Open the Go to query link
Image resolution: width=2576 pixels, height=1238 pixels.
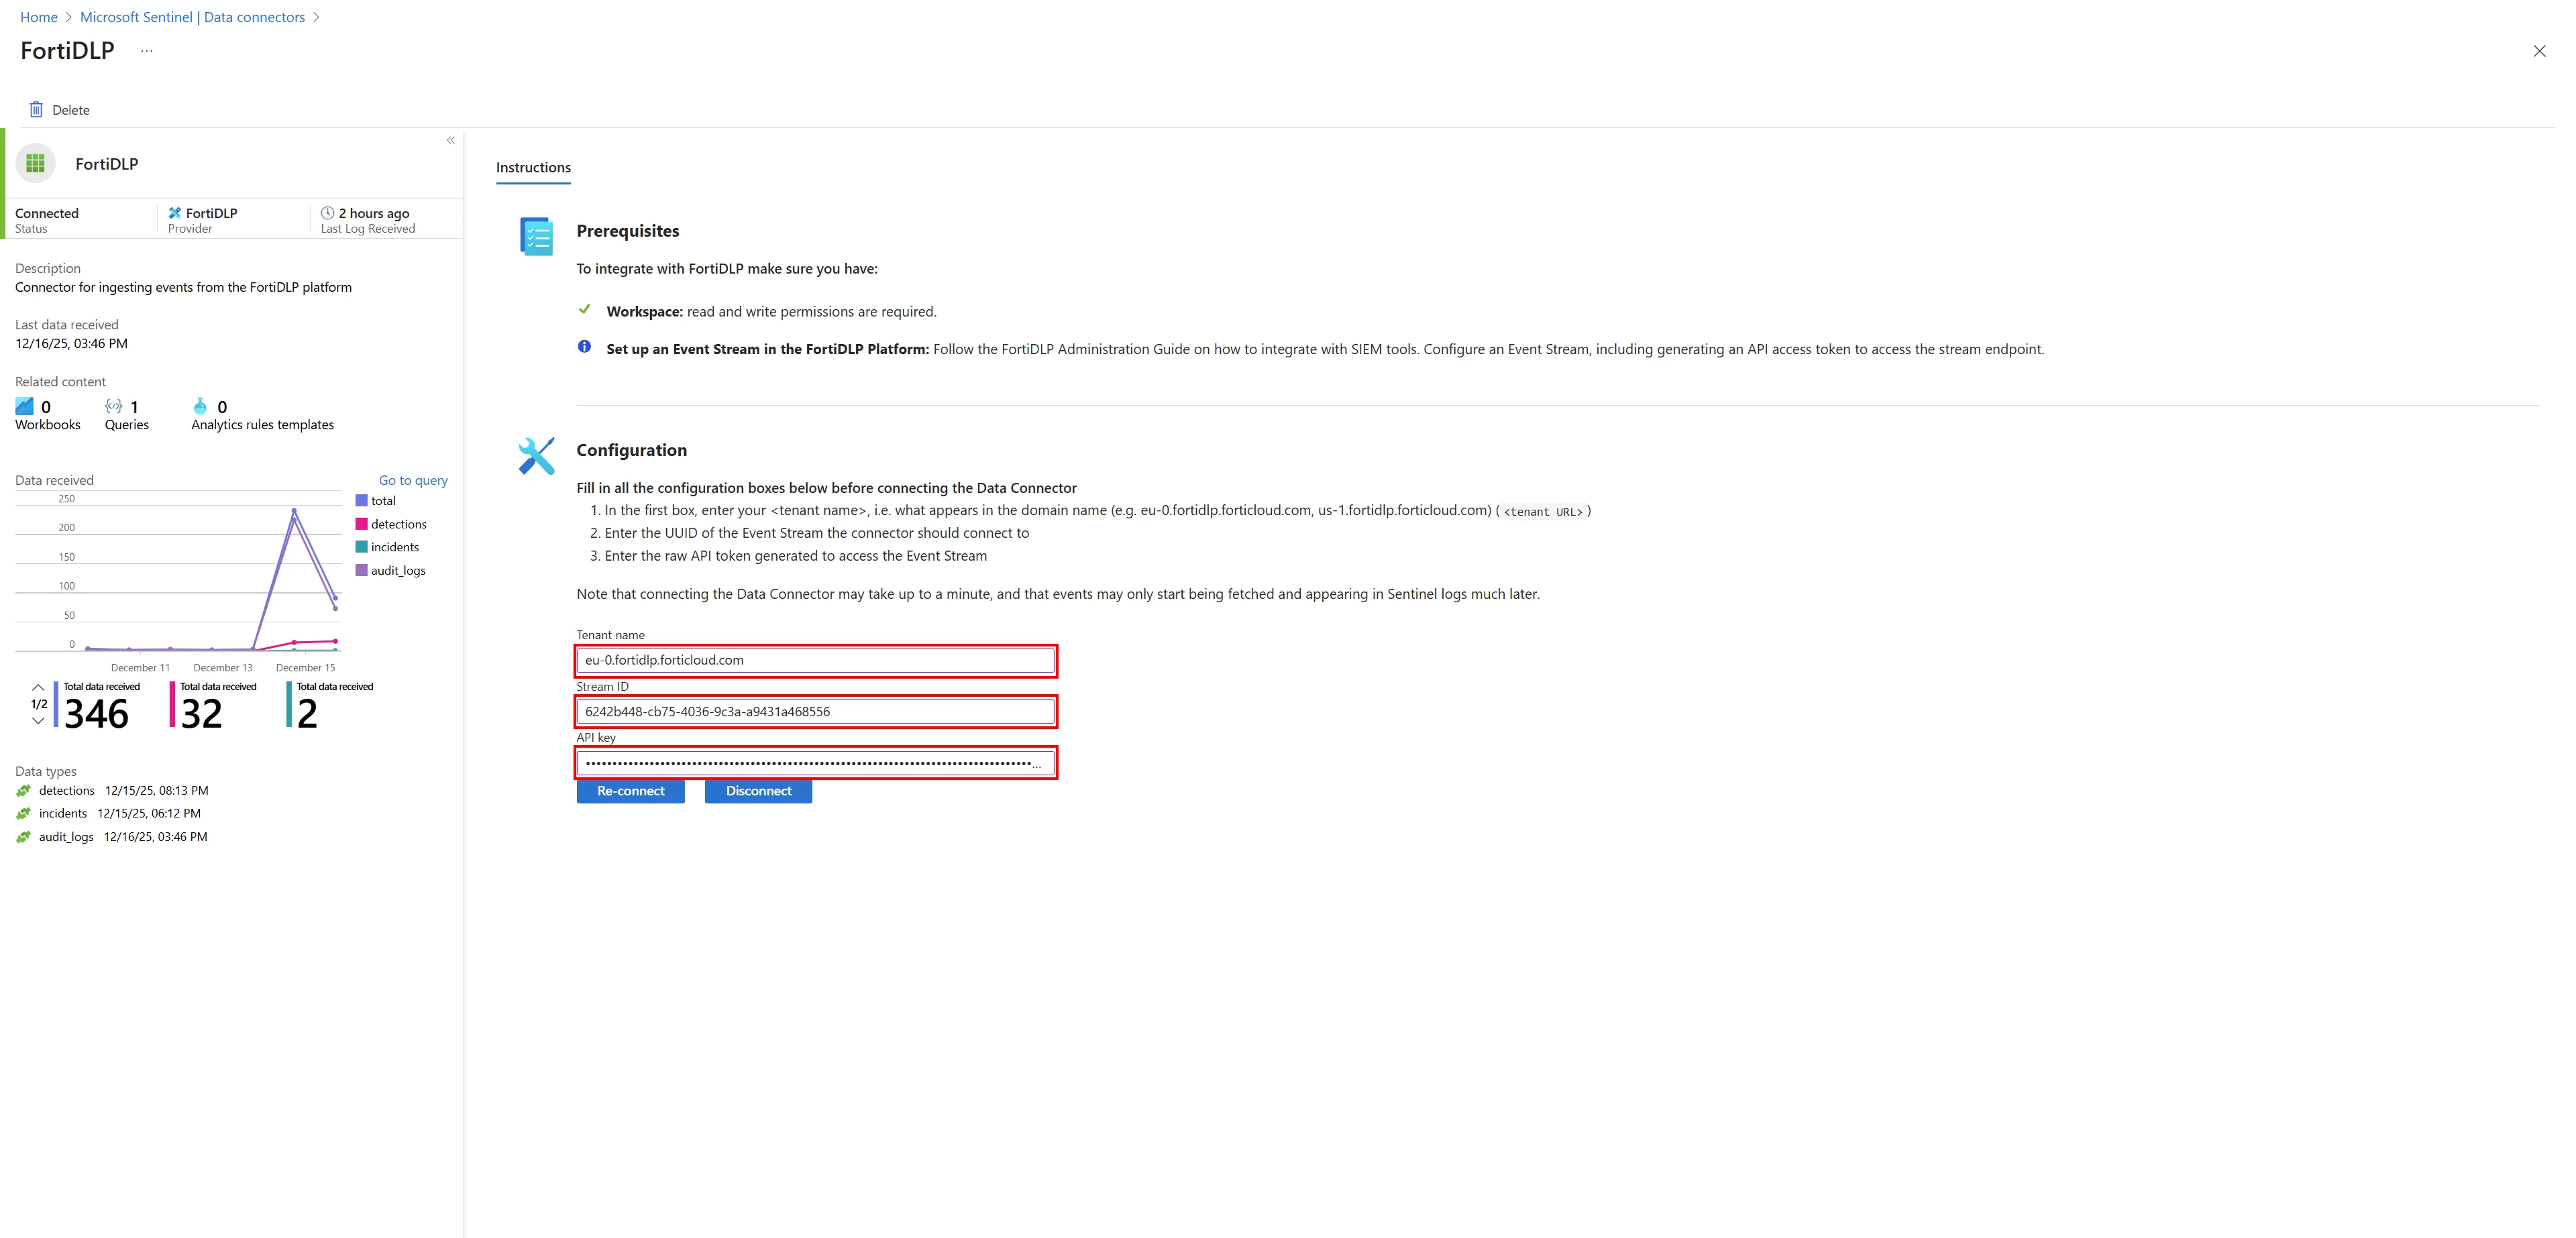point(413,480)
